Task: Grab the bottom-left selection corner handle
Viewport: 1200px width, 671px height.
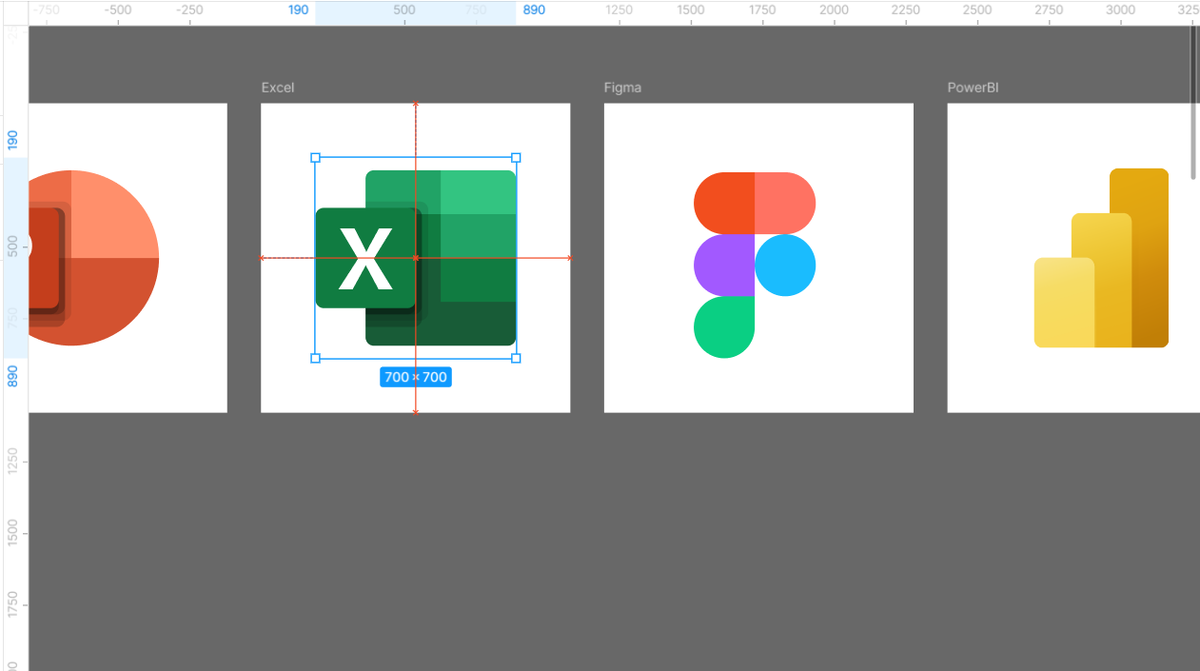Action: point(315,358)
